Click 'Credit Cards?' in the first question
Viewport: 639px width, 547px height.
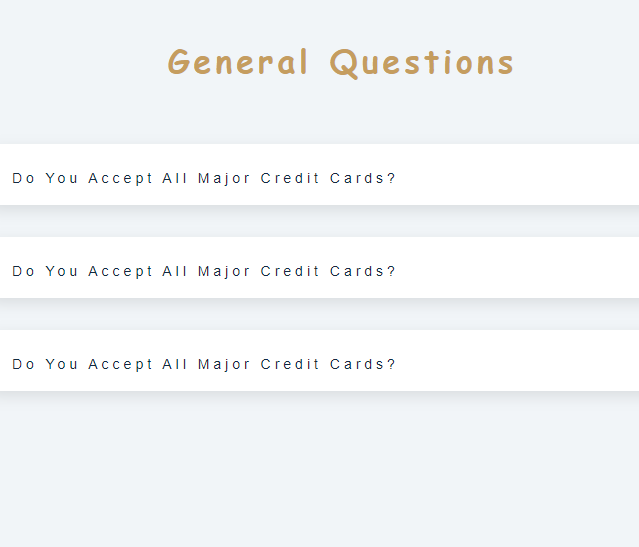click(328, 178)
